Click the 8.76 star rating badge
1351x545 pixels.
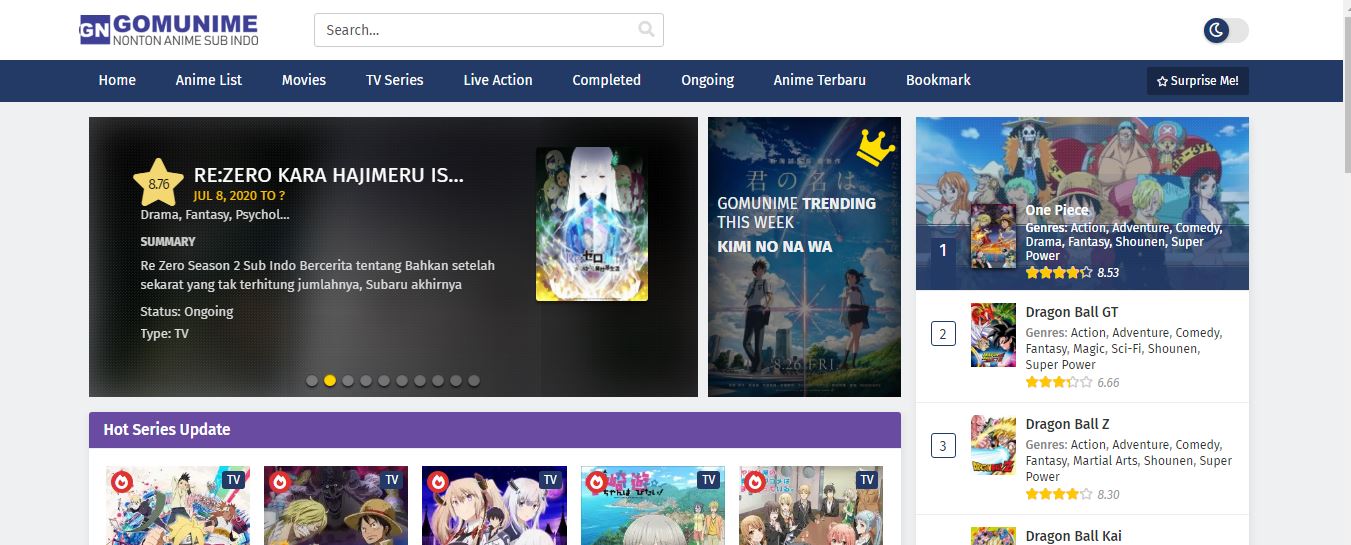click(158, 183)
